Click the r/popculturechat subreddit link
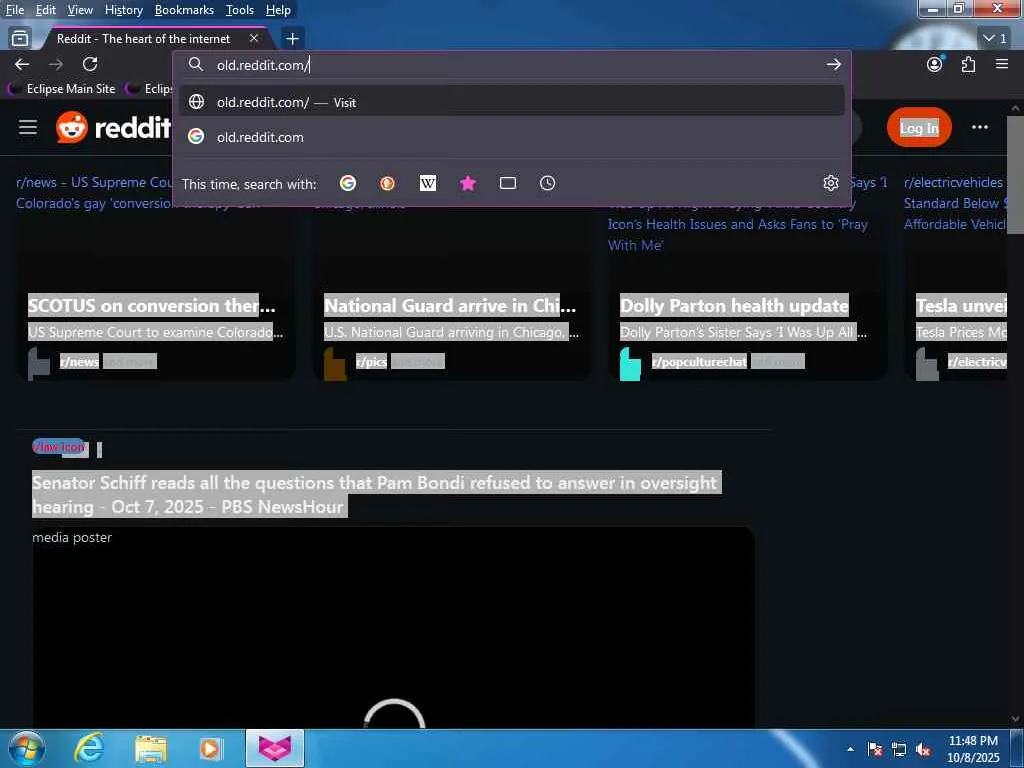This screenshot has height=768, width=1024. coord(699,361)
